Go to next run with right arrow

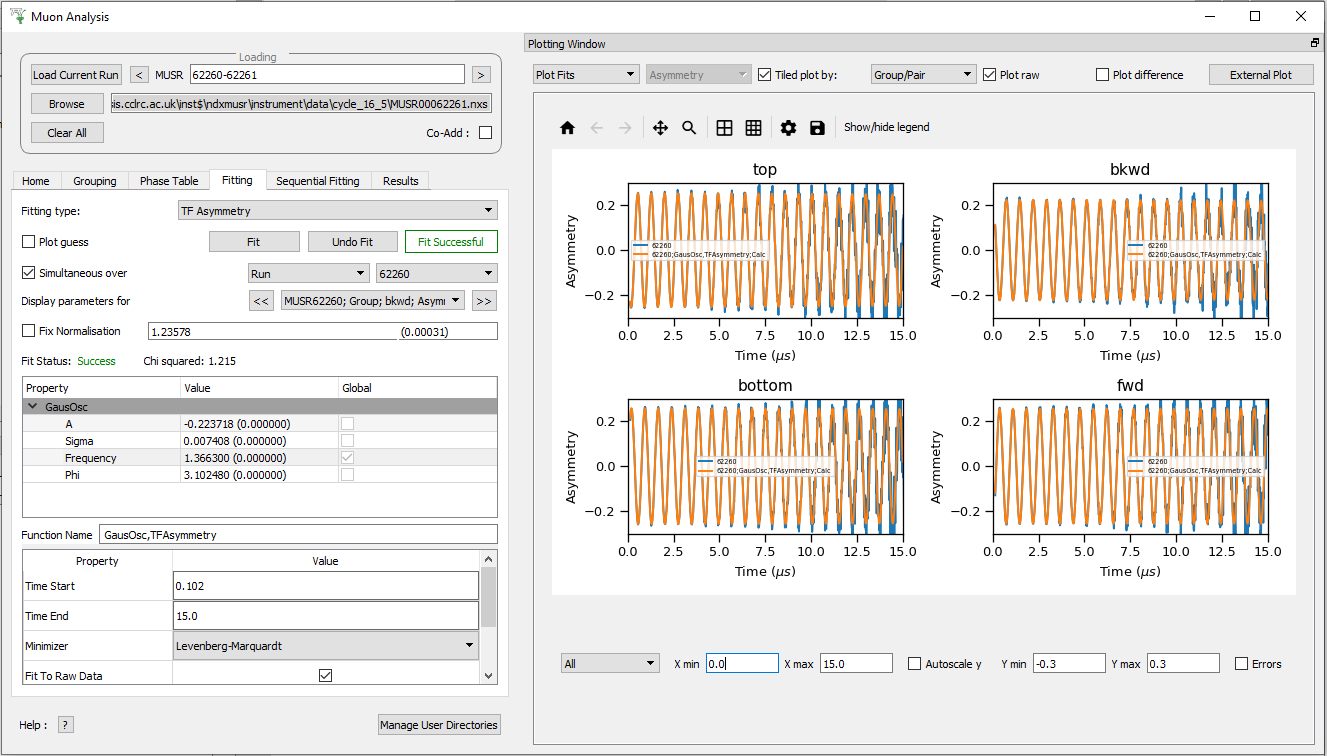481,75
